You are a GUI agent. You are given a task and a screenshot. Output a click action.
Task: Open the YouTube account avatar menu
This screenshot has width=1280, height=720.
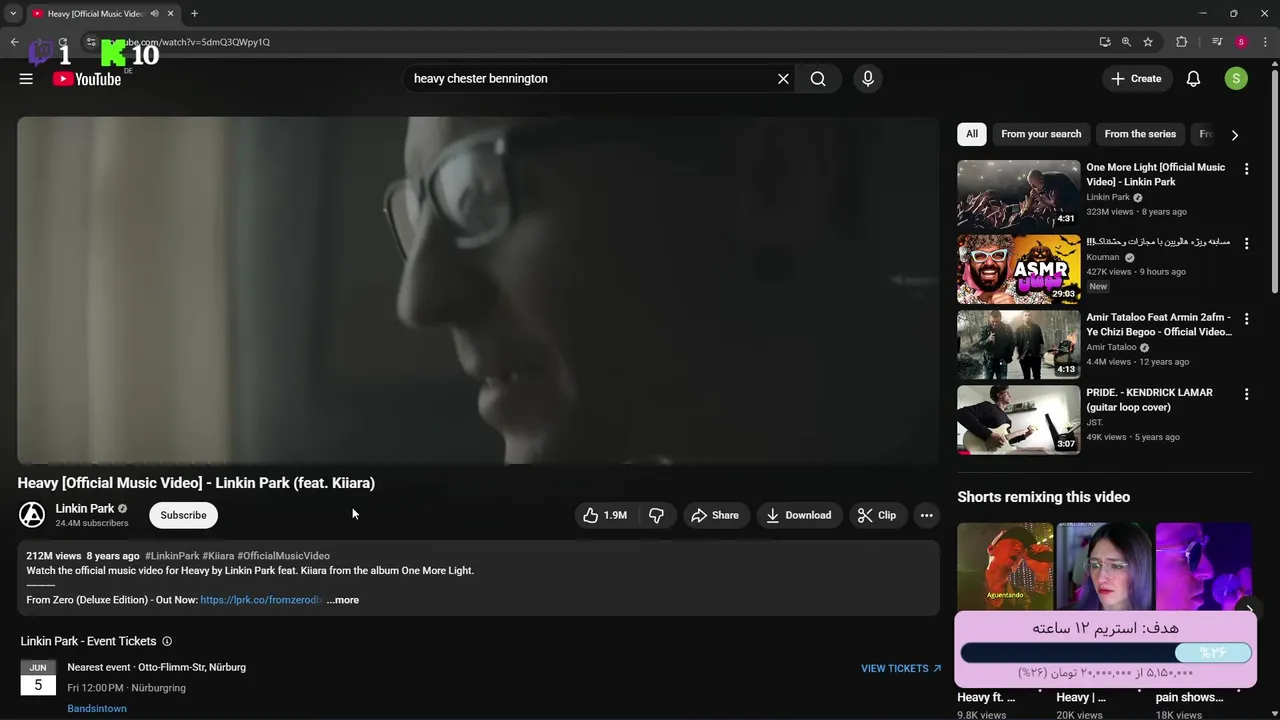pyautogui.click(x=1236, y=79)
